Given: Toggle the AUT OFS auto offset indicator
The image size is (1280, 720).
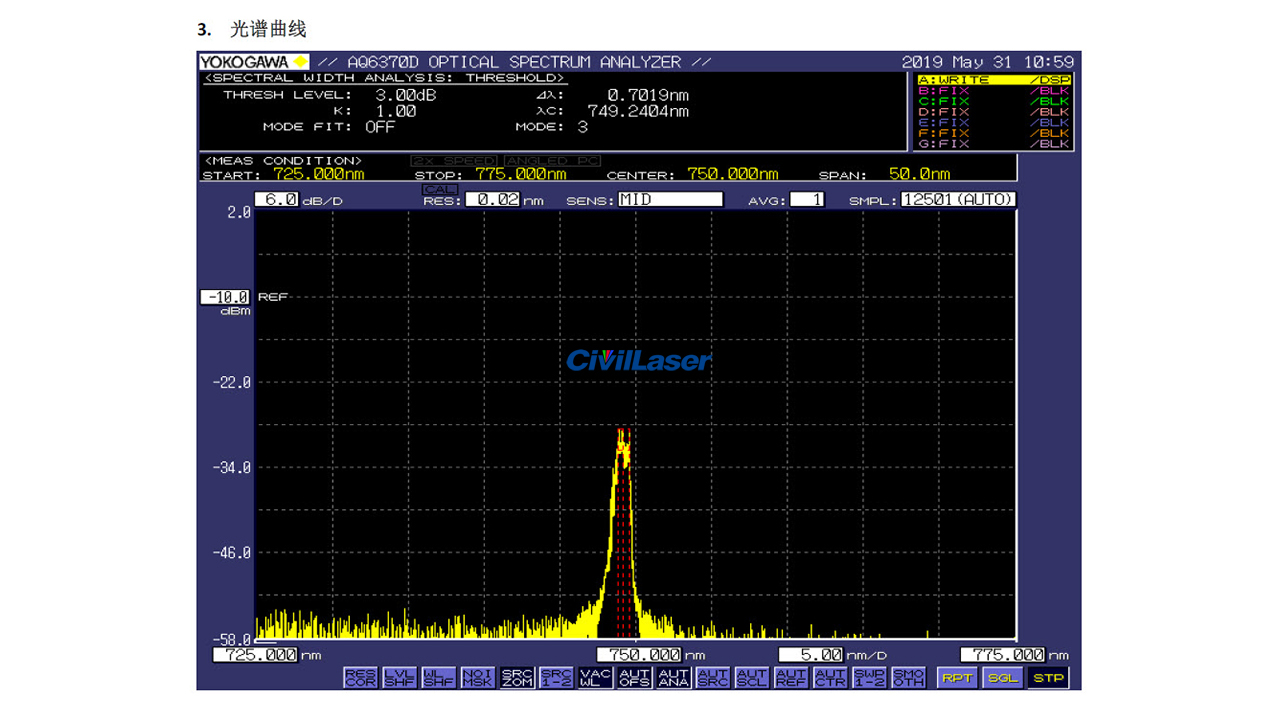Looking at the screenshot, I should pyautogui.click(x=634, y=677).
